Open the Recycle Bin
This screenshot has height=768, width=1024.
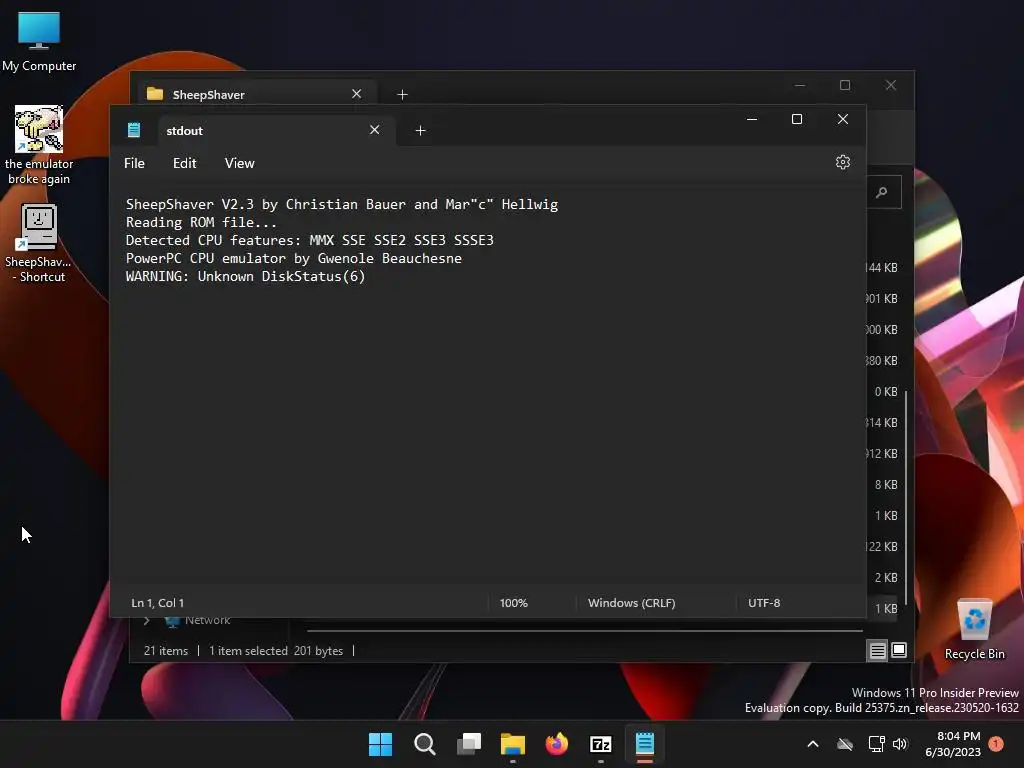pos(974,630)
